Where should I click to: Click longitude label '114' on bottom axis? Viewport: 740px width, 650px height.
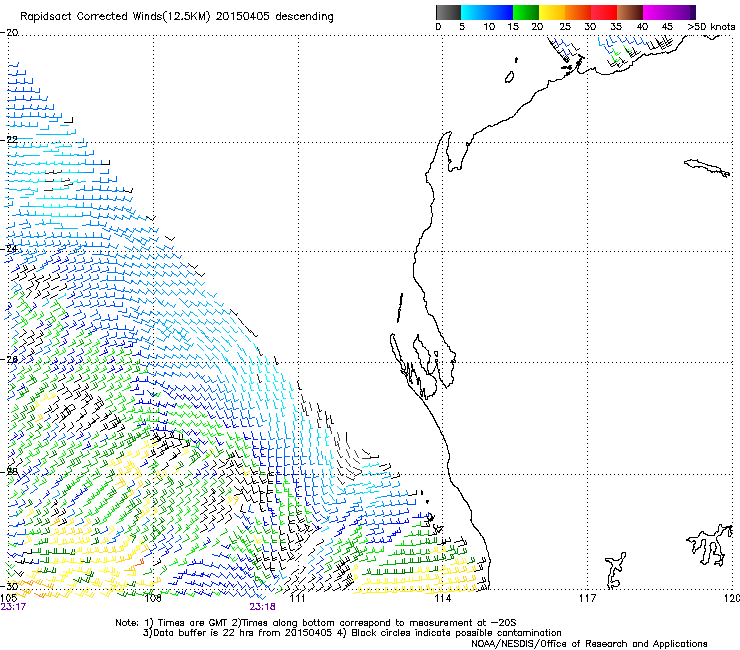(x=442, y=598)
